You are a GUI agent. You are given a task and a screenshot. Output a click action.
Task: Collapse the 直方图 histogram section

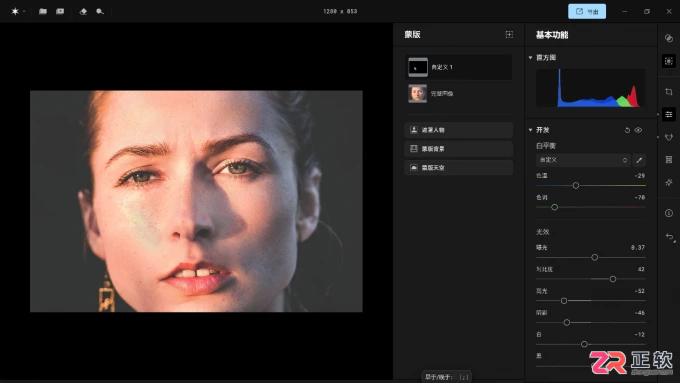tap(530, 57)
